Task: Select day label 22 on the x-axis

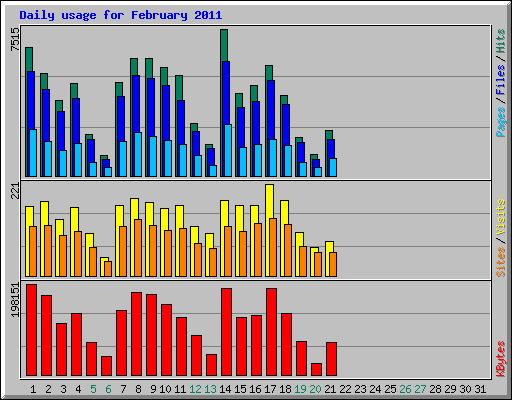Action: [345, 389]
